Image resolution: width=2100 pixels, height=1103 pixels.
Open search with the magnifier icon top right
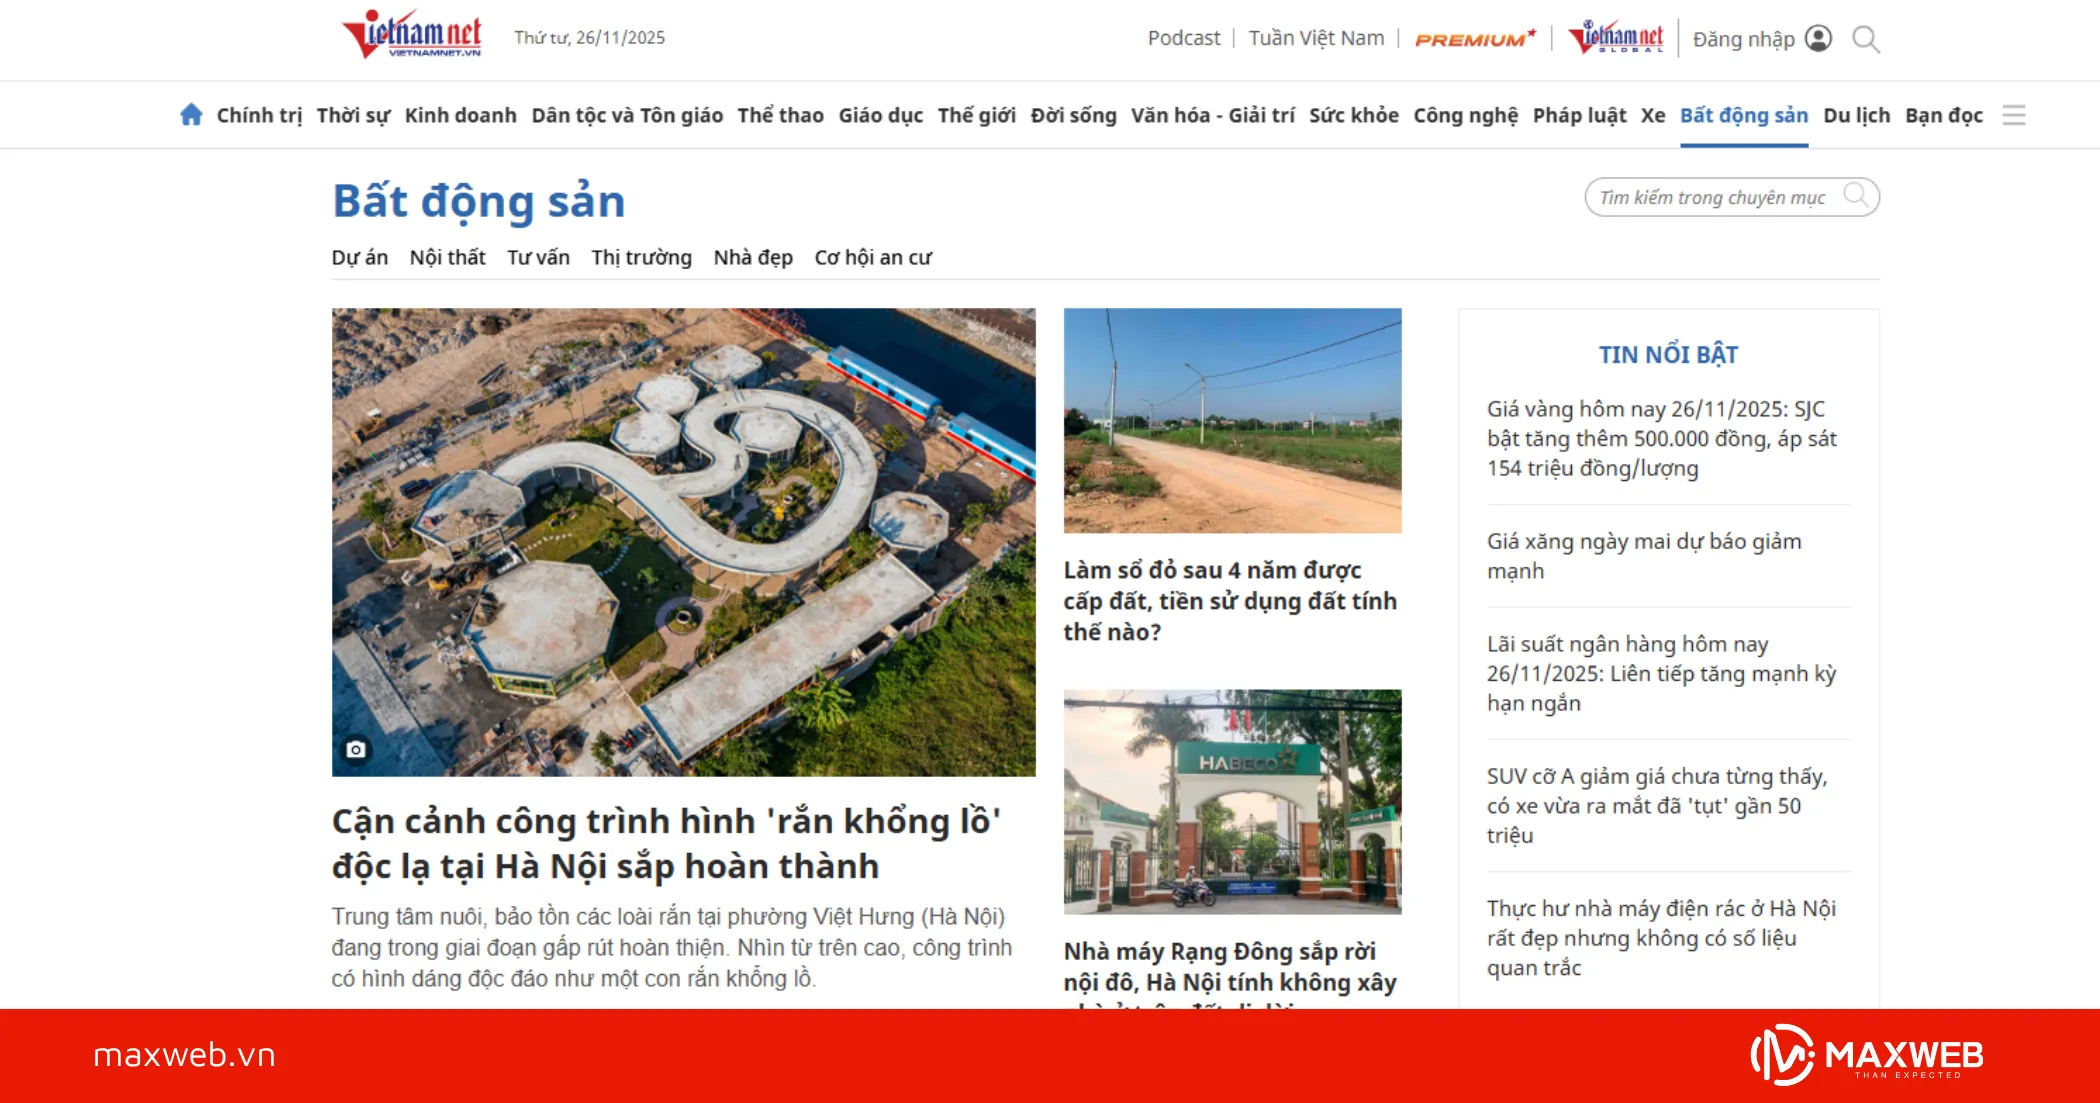(x=1864, y=39)
